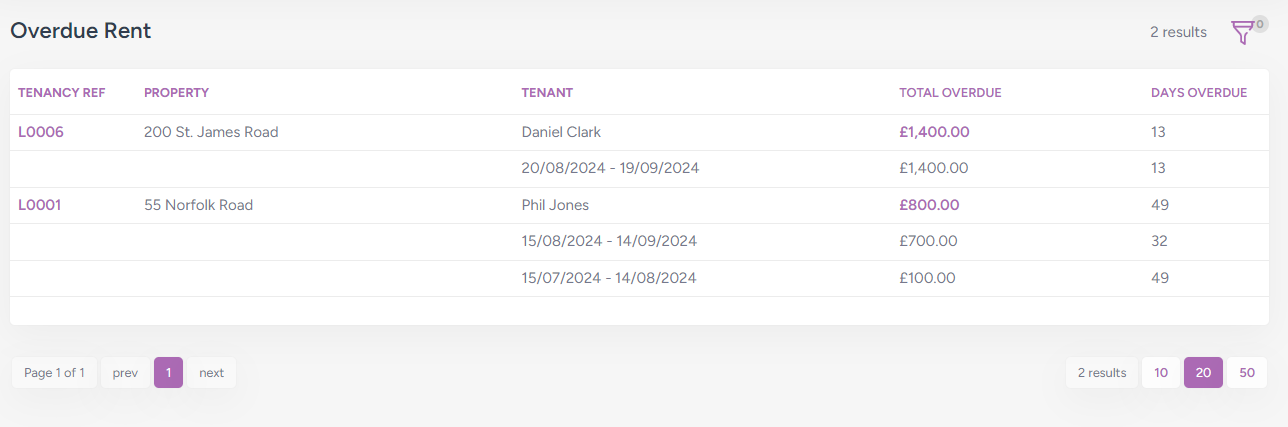Select page number 1
The image size is (1288, 427).
(x=168, y=373)
